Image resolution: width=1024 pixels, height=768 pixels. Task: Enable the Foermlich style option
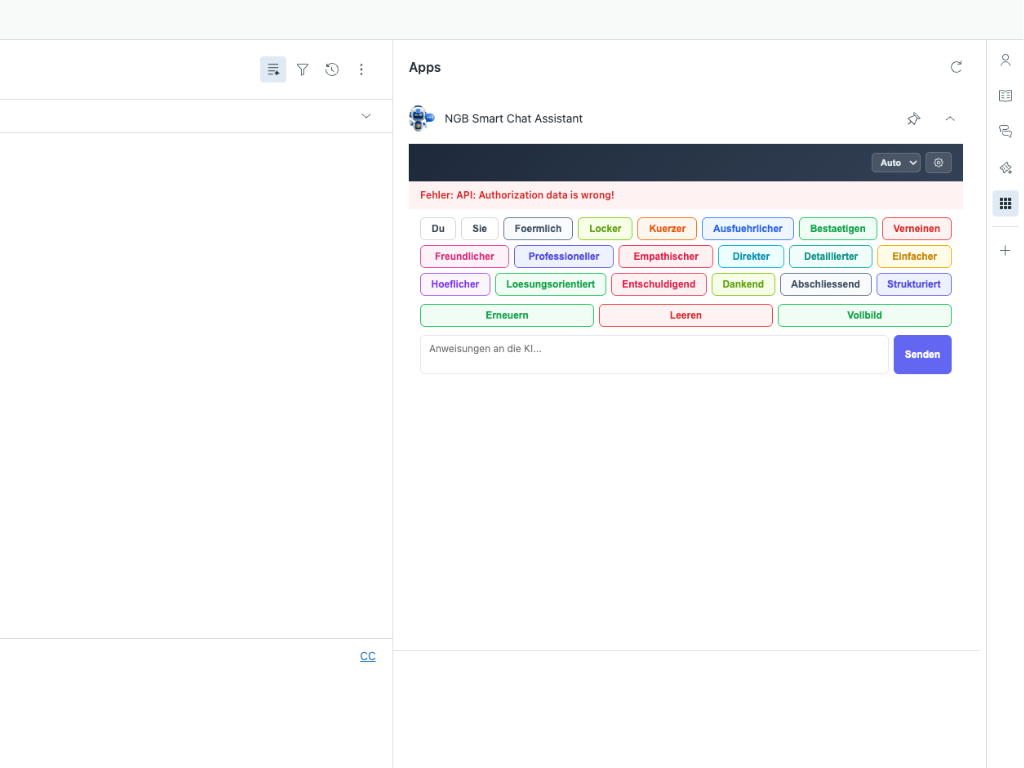point(537,228)
